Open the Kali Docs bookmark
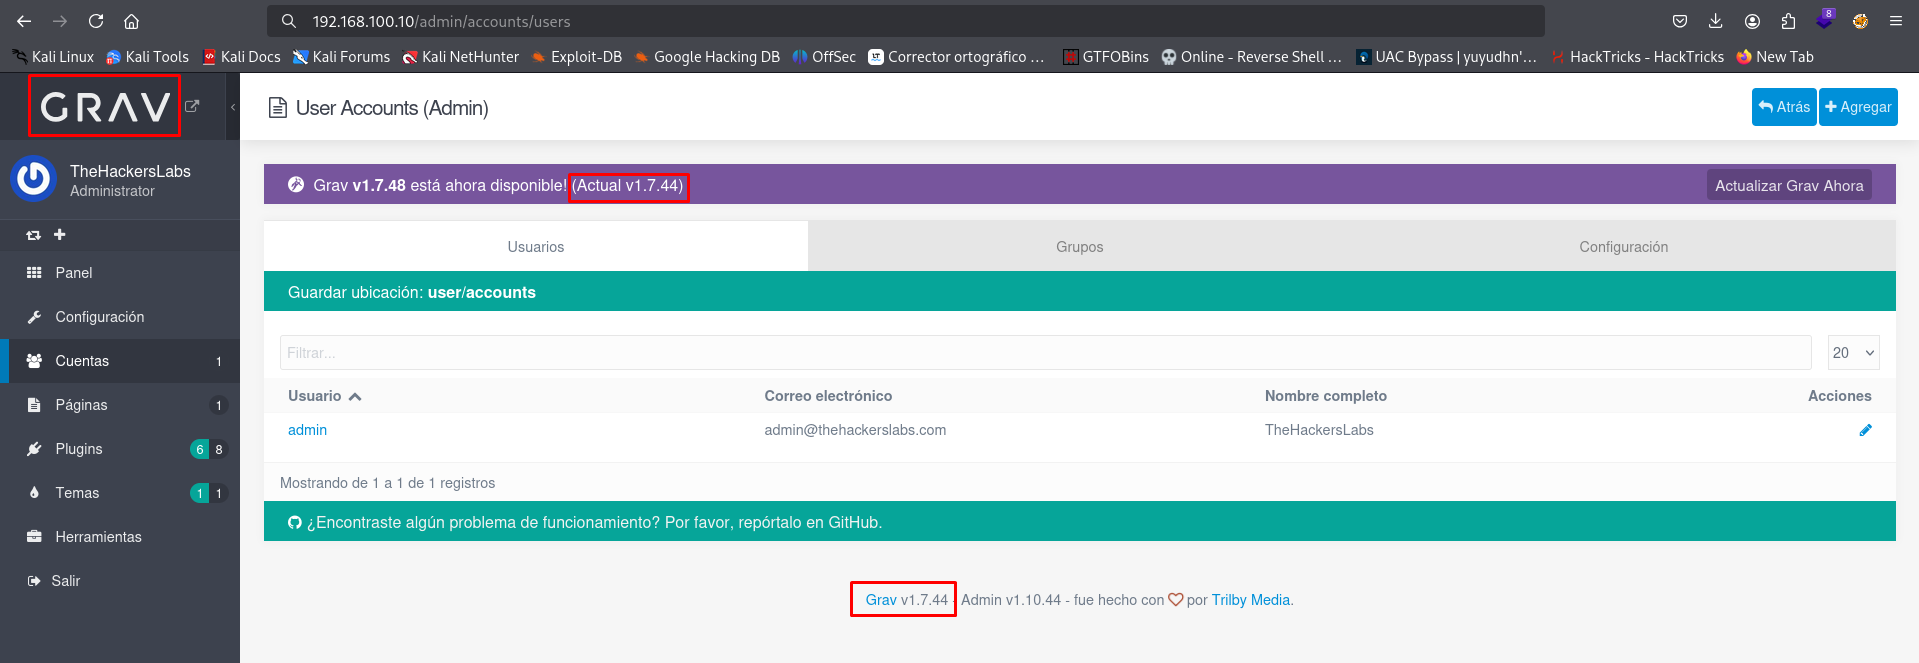1919x663 pixels. [x=242, y=57]
